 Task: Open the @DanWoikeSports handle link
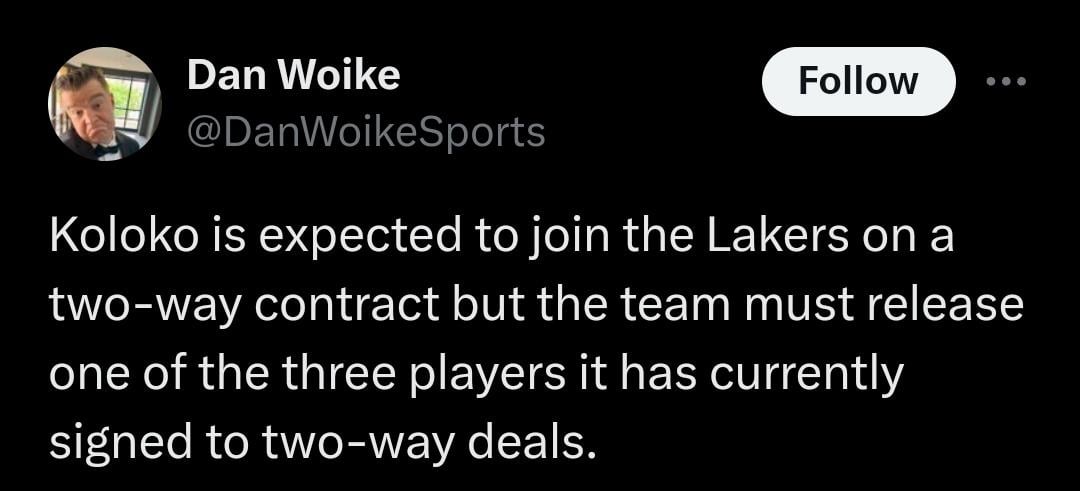coord(366,131)
